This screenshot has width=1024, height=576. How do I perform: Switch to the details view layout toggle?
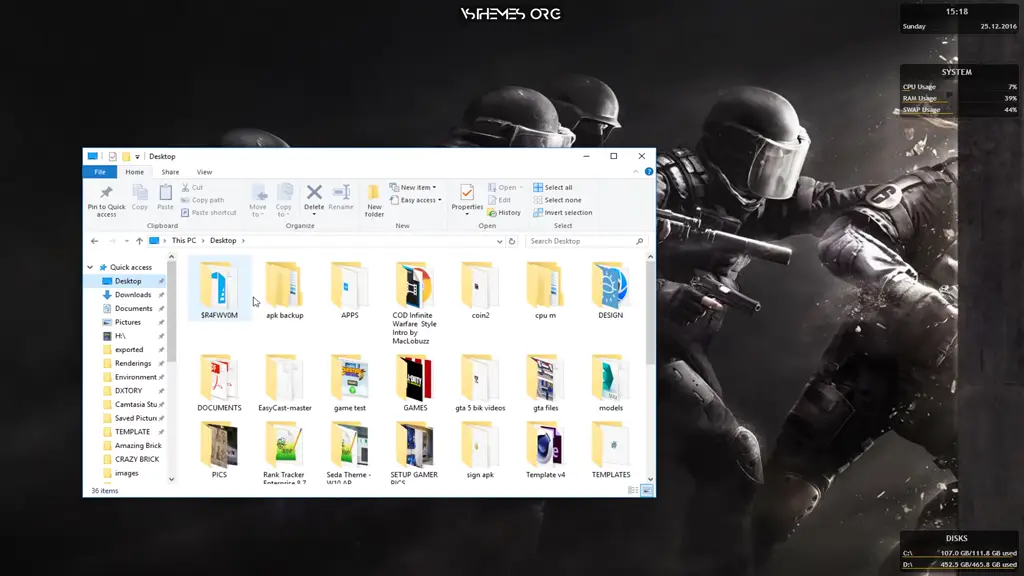[x=633, y=491]
